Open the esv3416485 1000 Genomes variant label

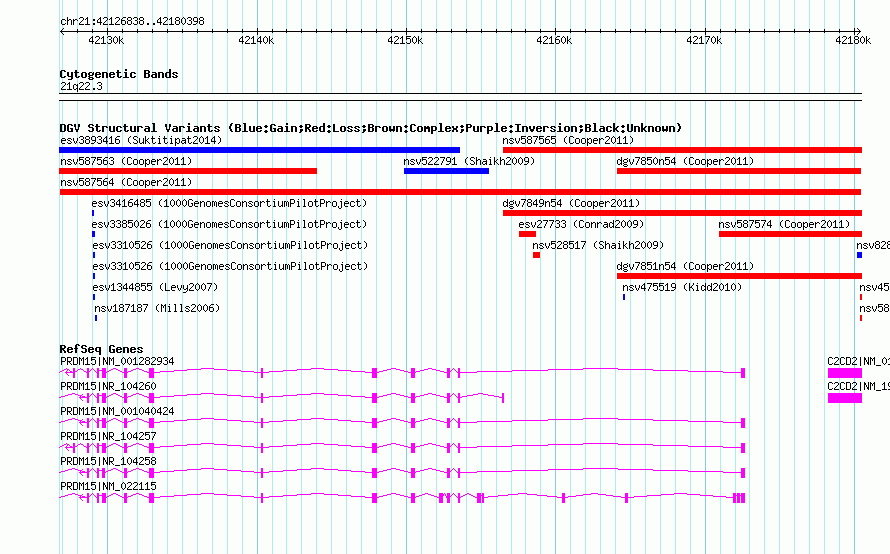pyautogui.click(x=229, y=203)
